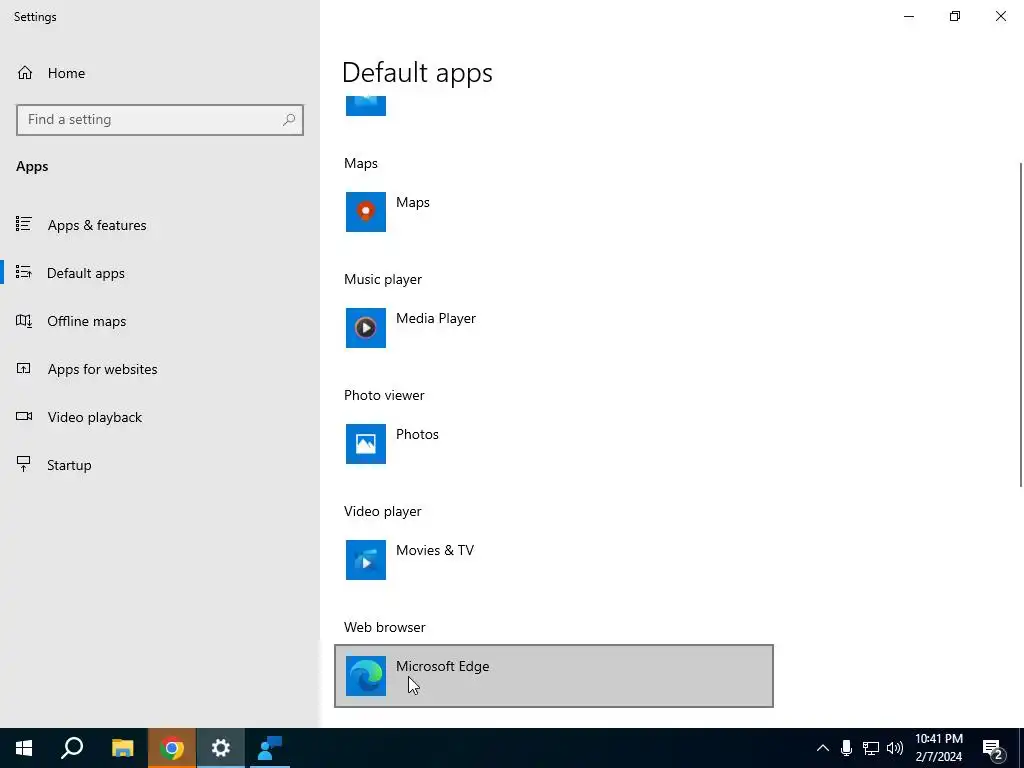Open Startup apps settings

click(x=69, y=465)
